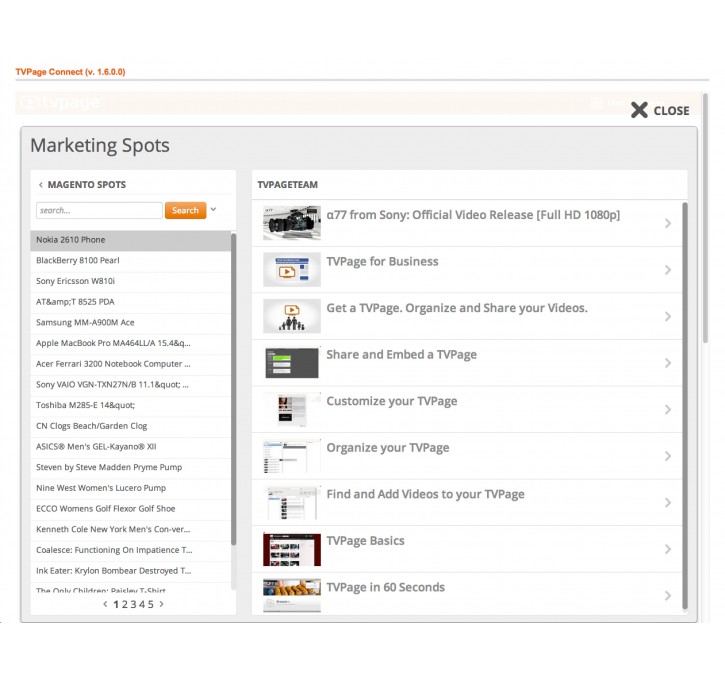Screen dimensions: 725x680
Task: Select CN Clogs Beach/Garden Clog spot
Action: [x=130, y=426]
